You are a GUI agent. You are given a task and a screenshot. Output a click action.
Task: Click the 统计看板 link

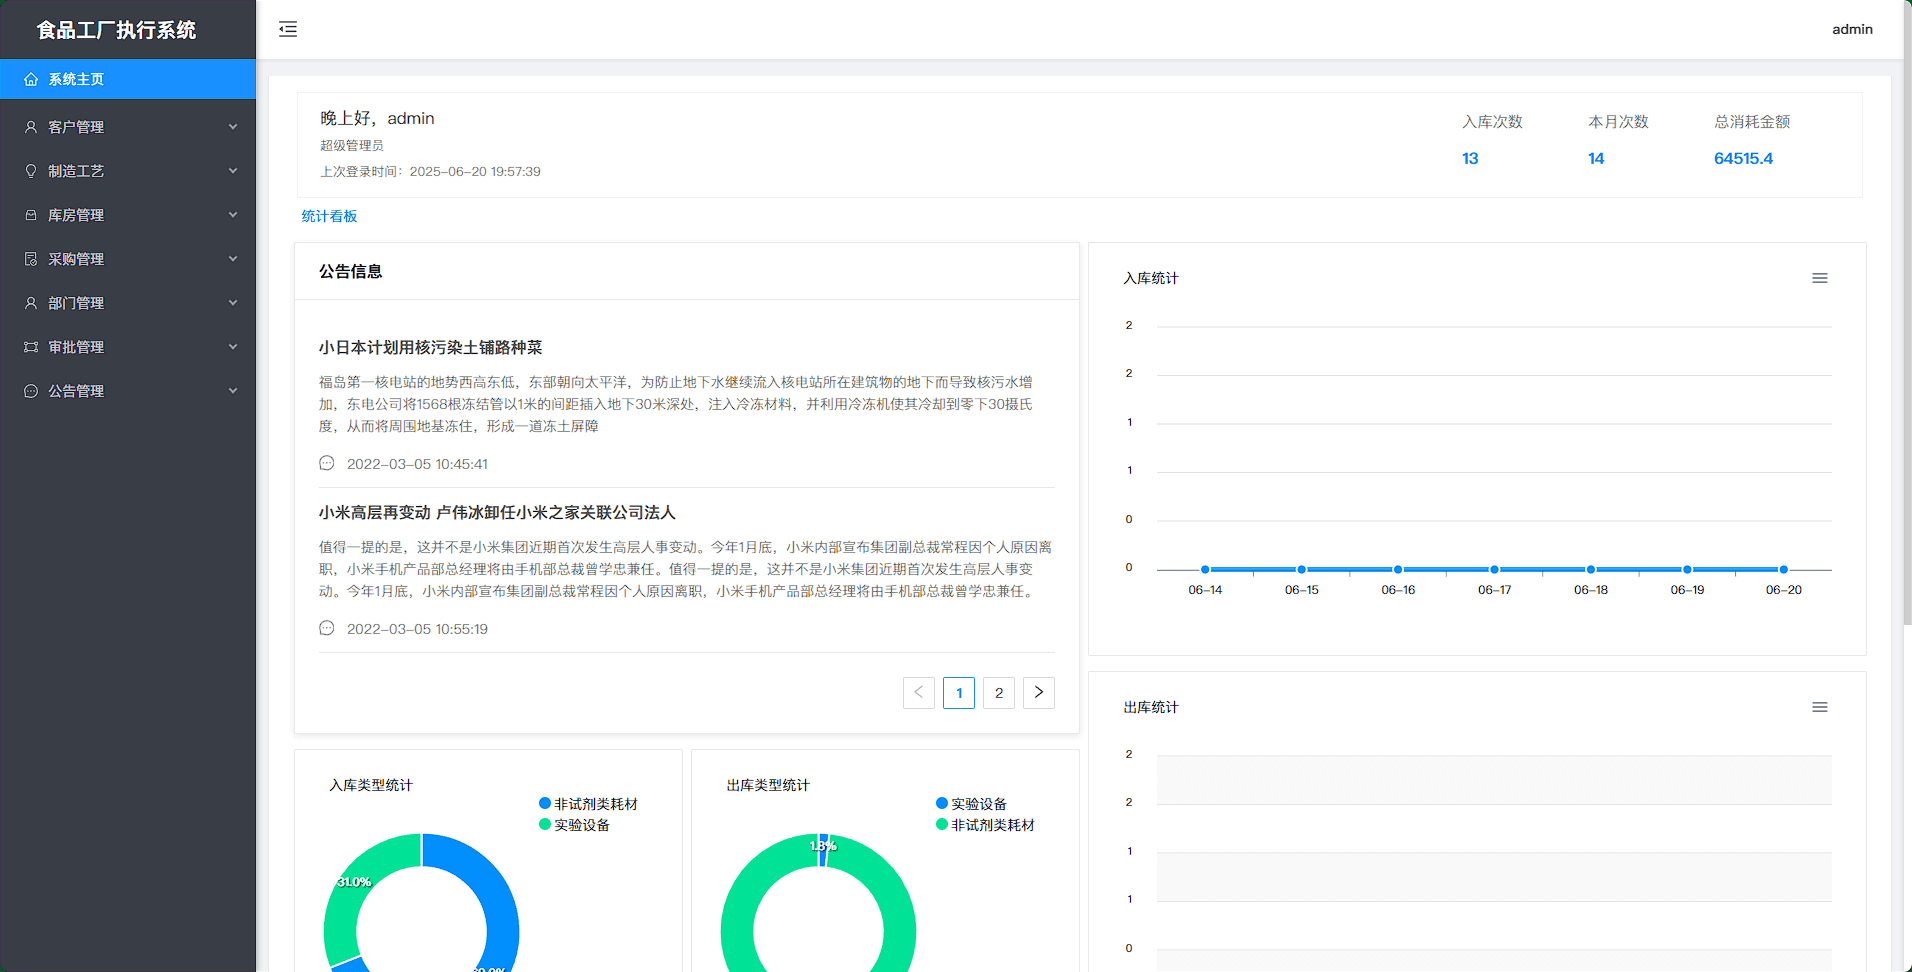(x=329, y=216)
